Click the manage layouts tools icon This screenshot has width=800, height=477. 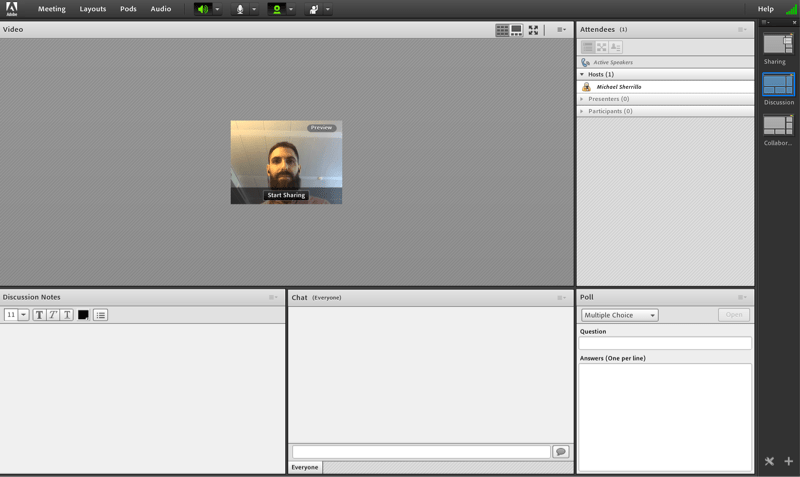click(x=769, y=461)
